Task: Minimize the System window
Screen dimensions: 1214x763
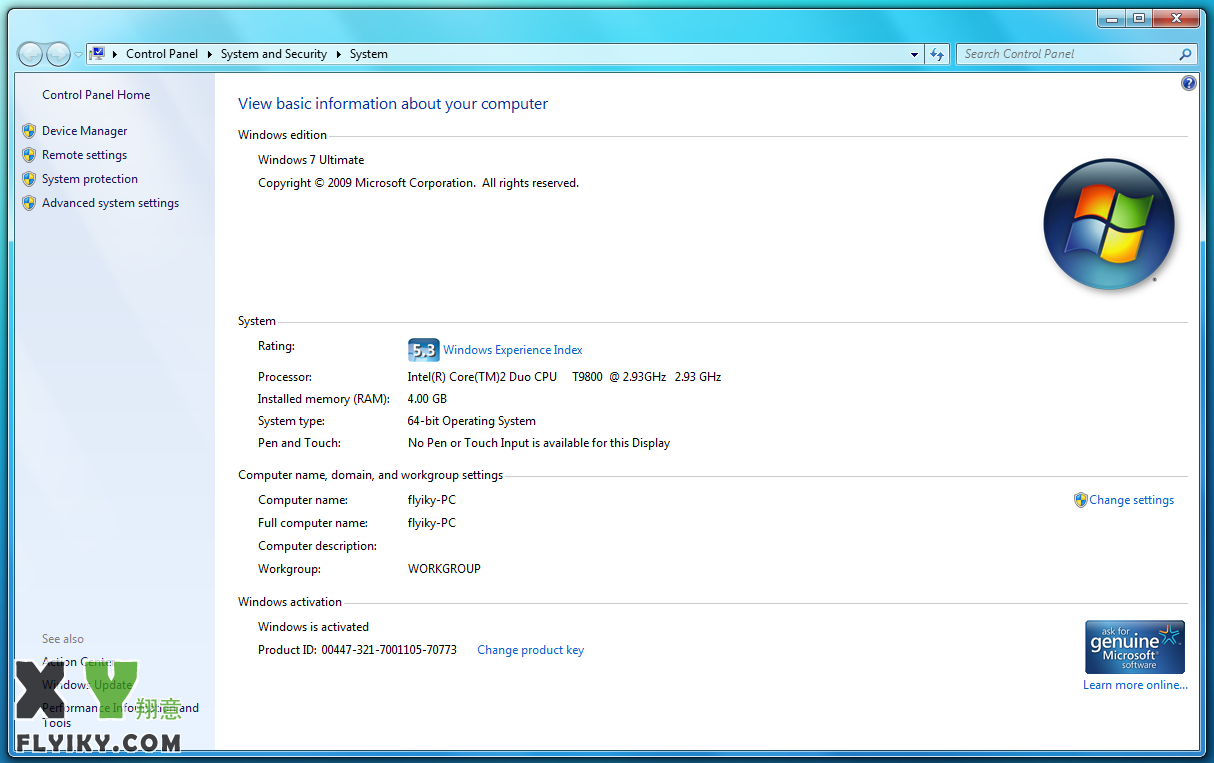Action: pos(1112,18)
